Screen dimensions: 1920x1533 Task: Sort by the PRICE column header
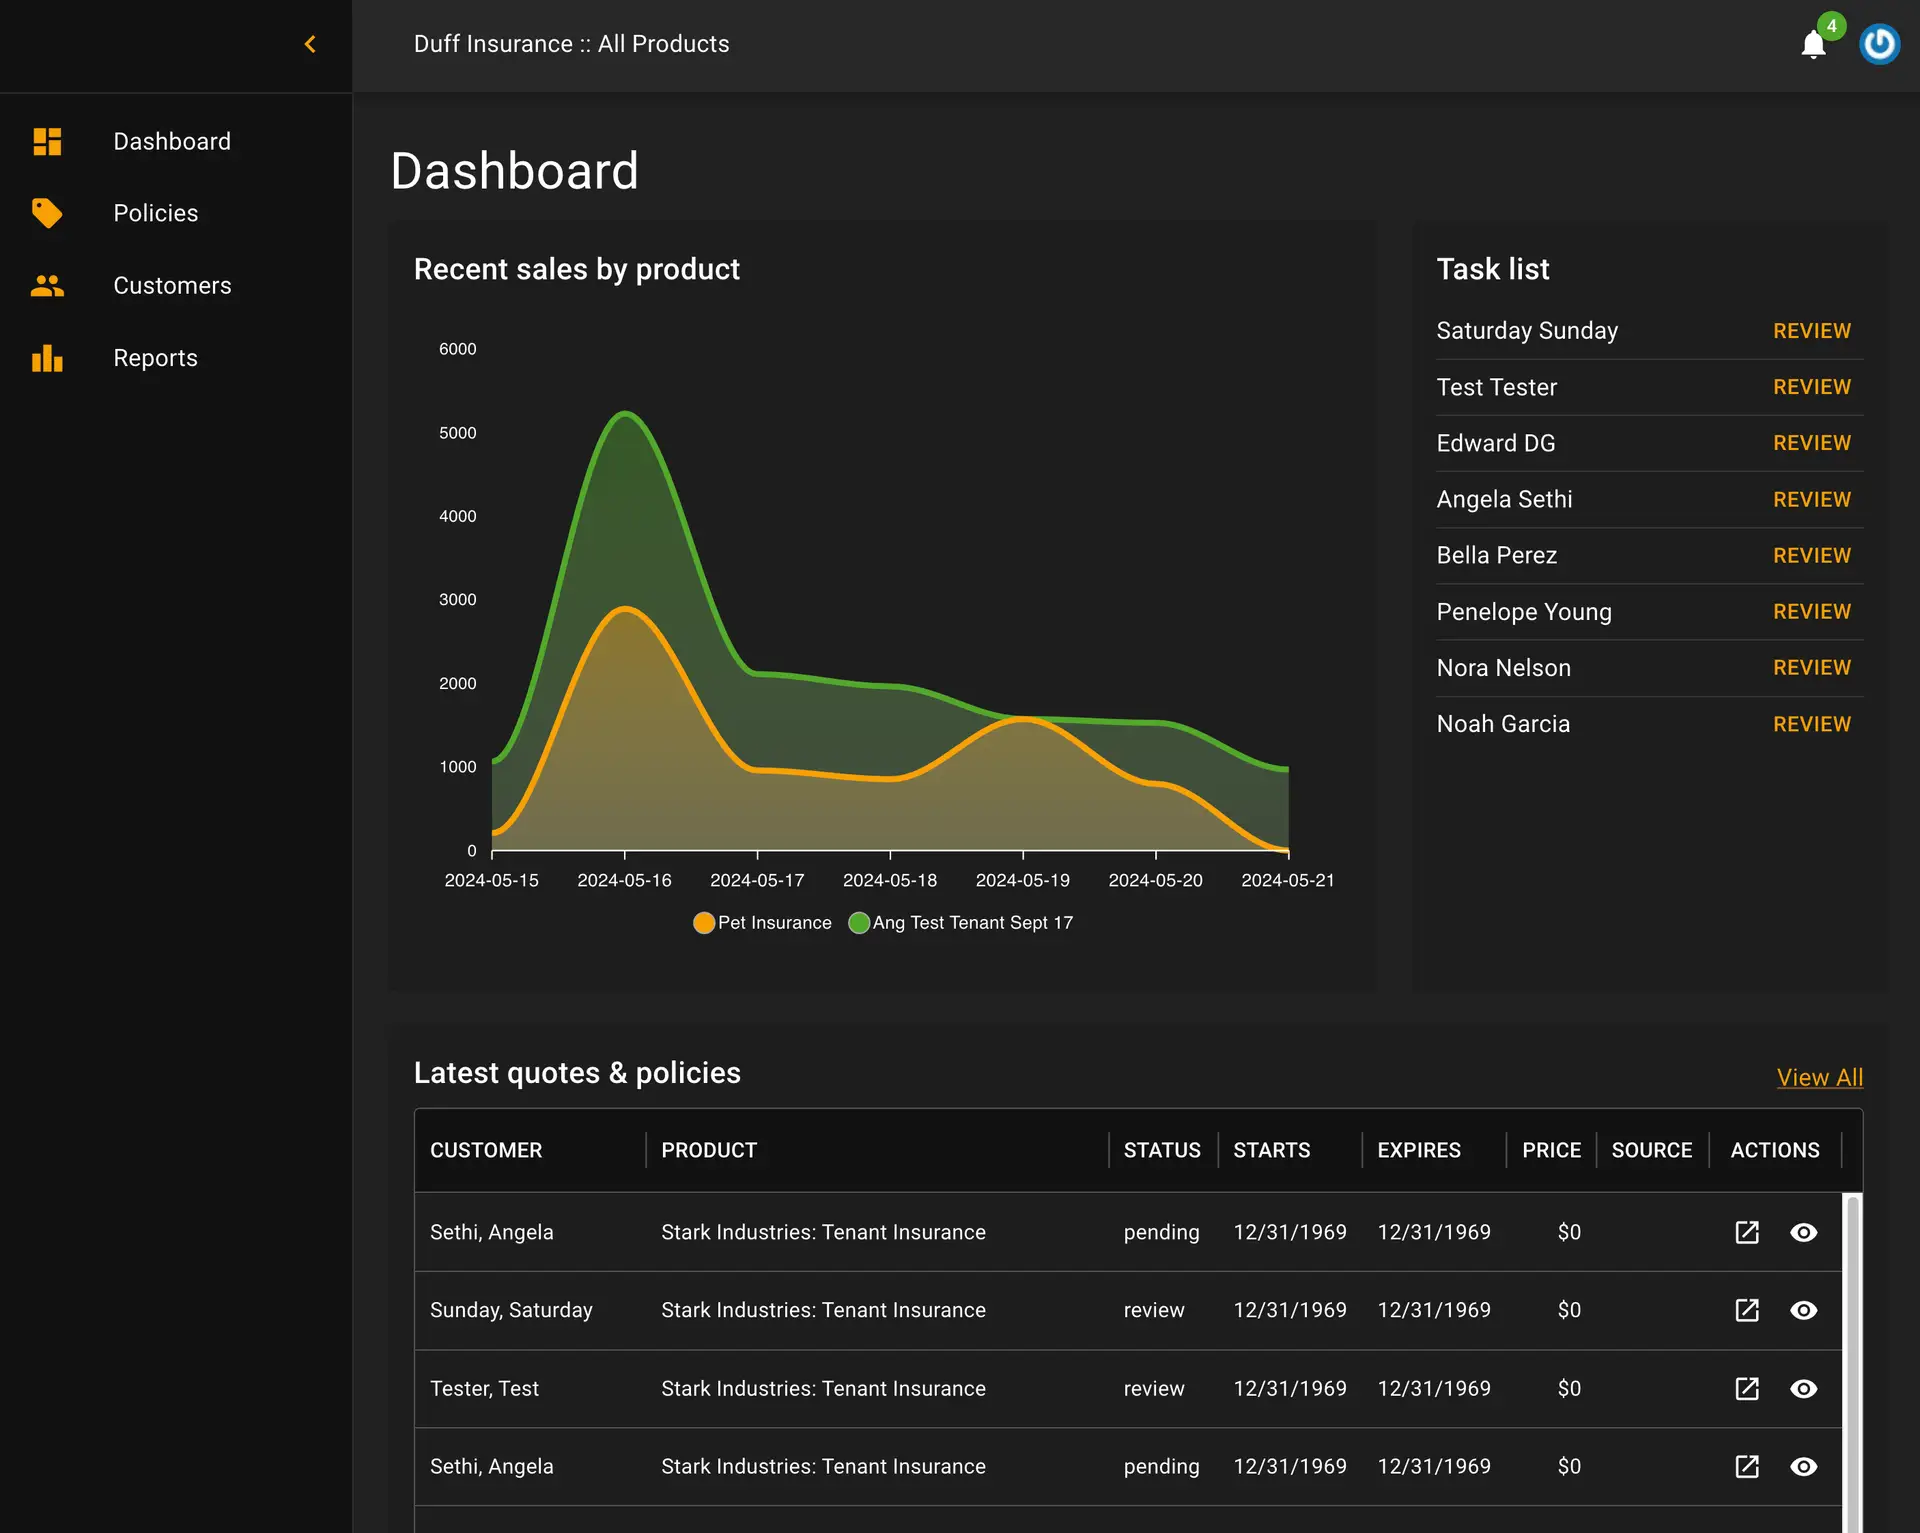click(x=1551, y=1150)
